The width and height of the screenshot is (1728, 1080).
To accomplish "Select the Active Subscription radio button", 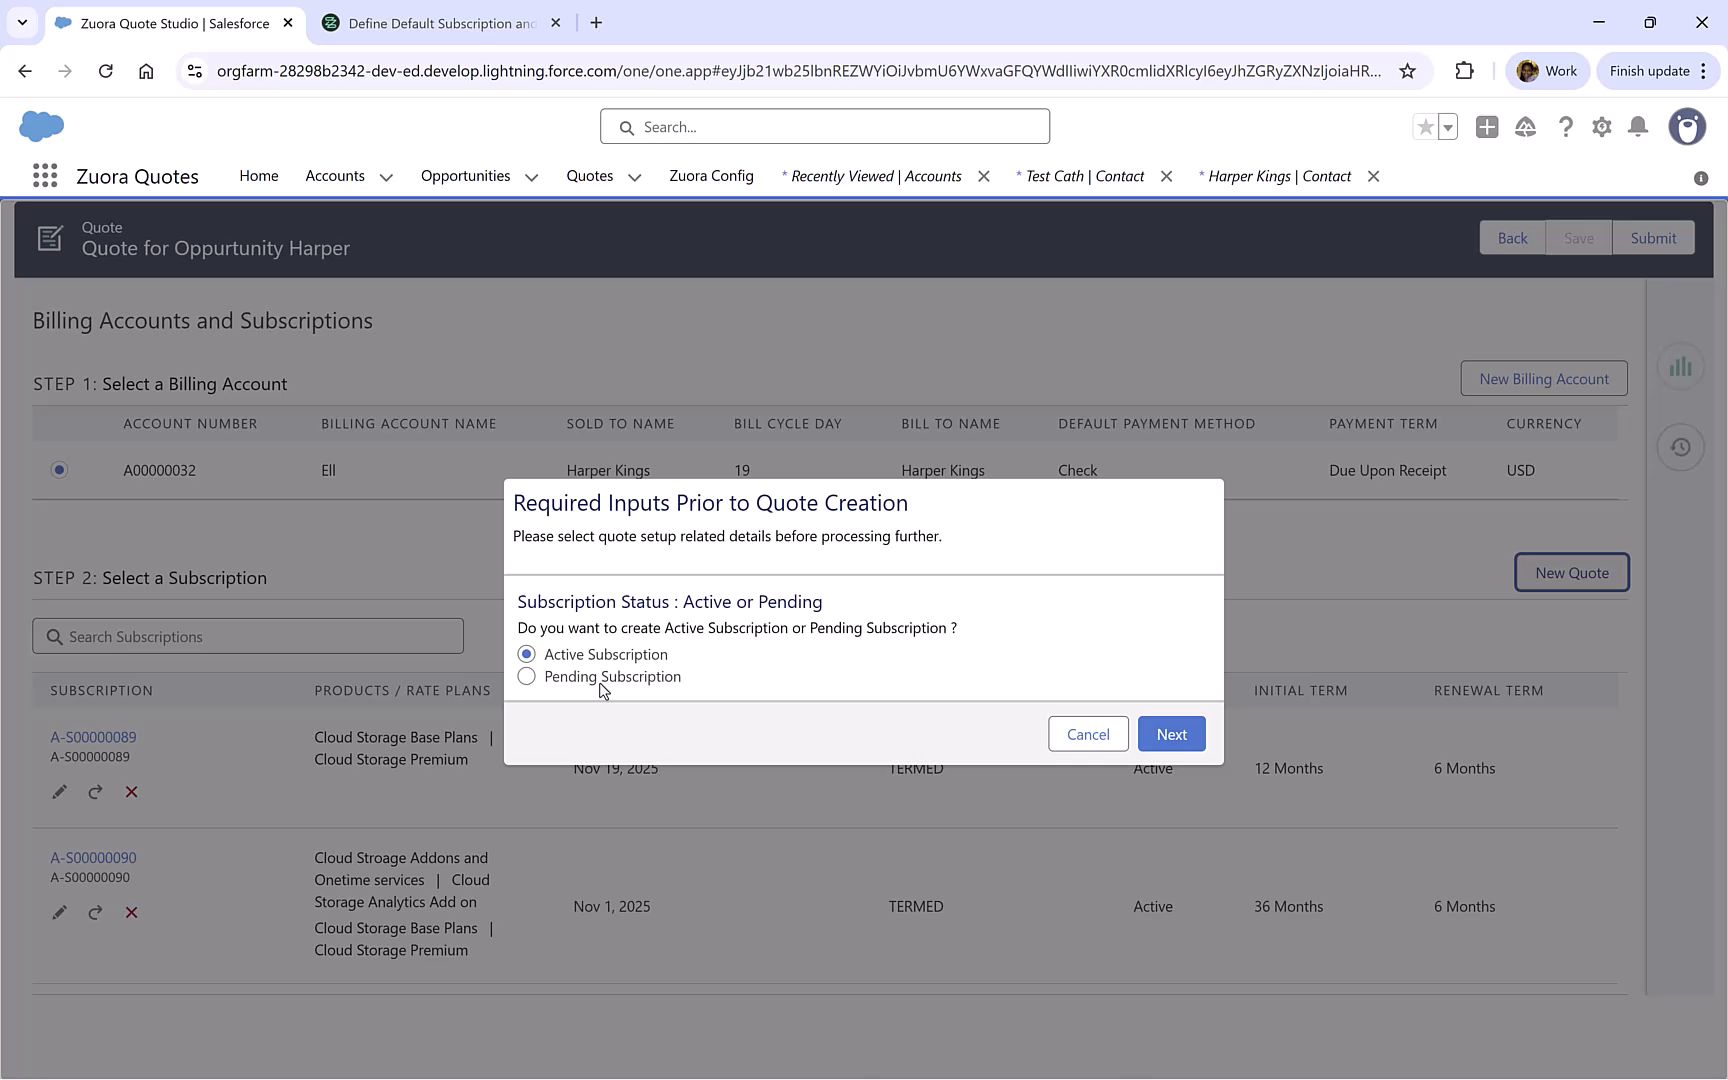I will (x=527, y=653).
